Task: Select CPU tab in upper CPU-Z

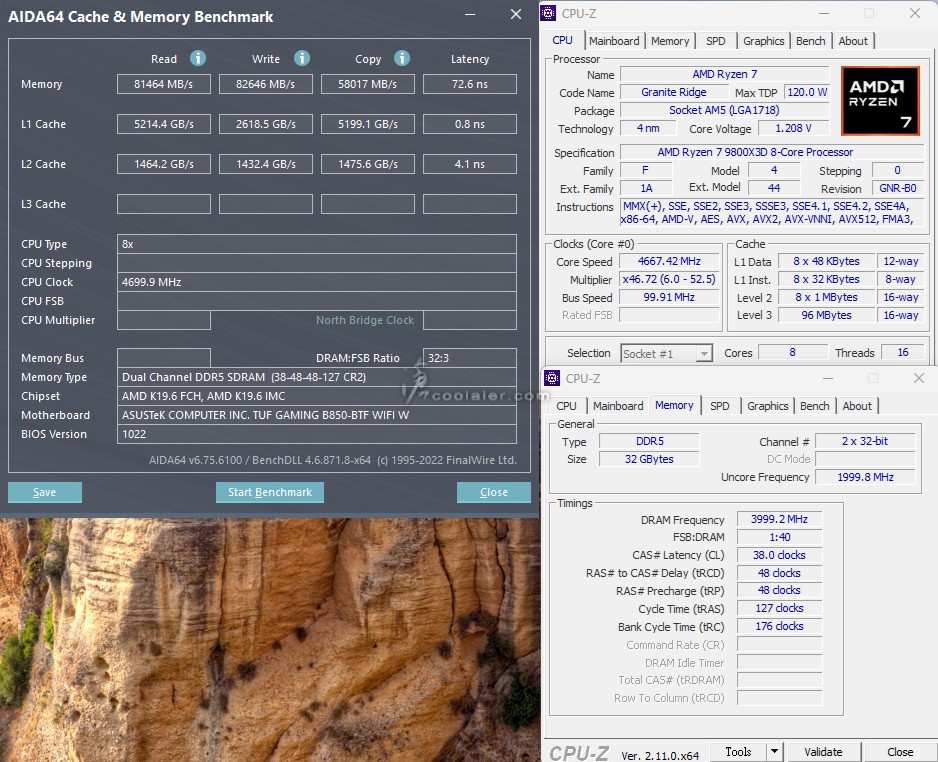Action: tap(562, 40)
